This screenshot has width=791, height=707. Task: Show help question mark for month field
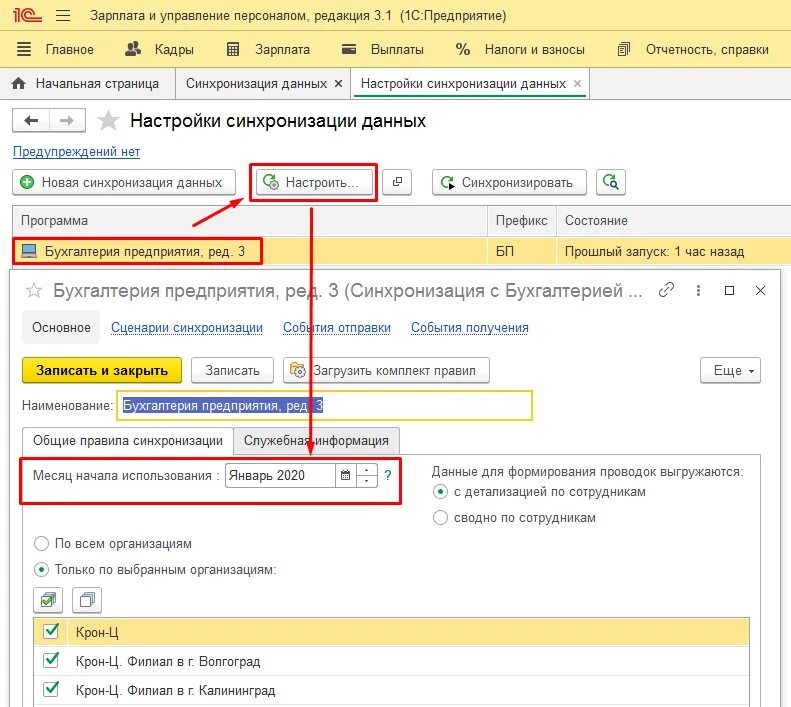point(387,475)
